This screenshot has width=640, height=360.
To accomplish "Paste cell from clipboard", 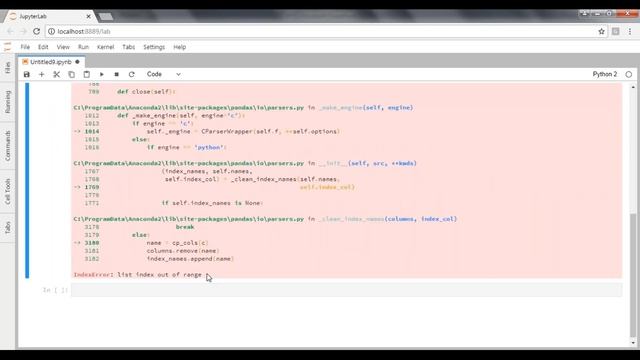I will pyautogui.click(x=87, y=74).
